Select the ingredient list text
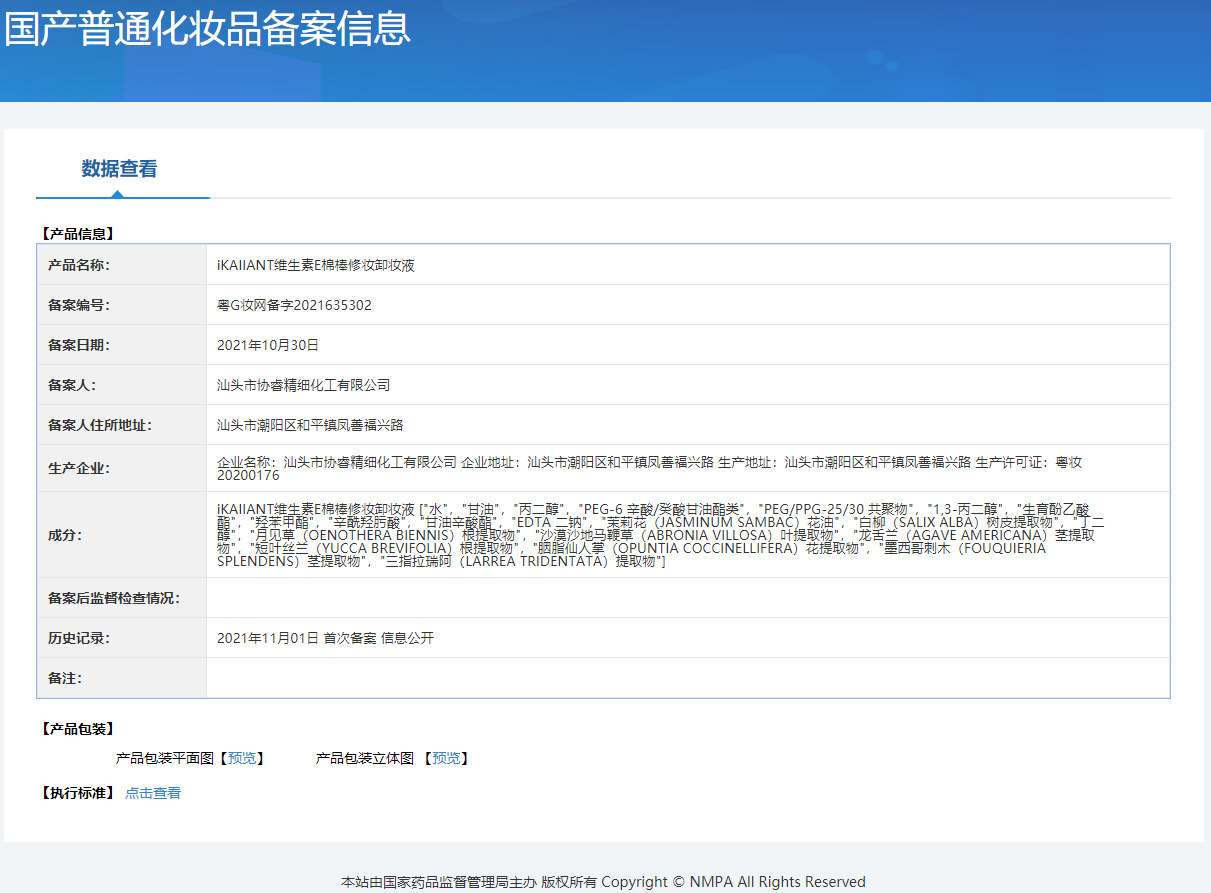The image size is (1211, 893). coord(661,535)
